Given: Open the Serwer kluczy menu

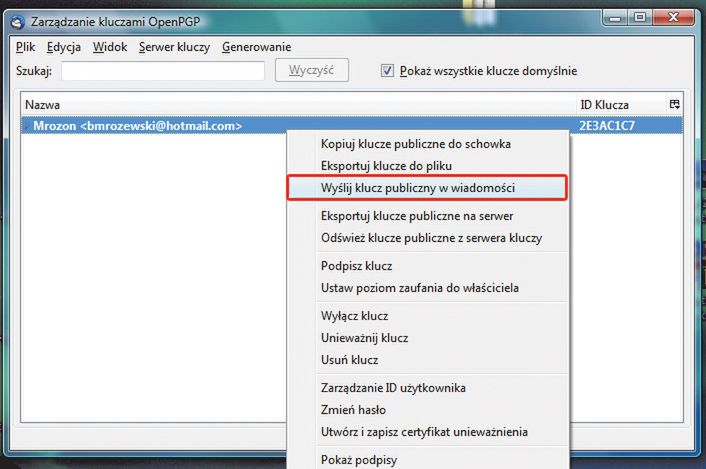Looking at the screenshot, I should coord(174,47).
